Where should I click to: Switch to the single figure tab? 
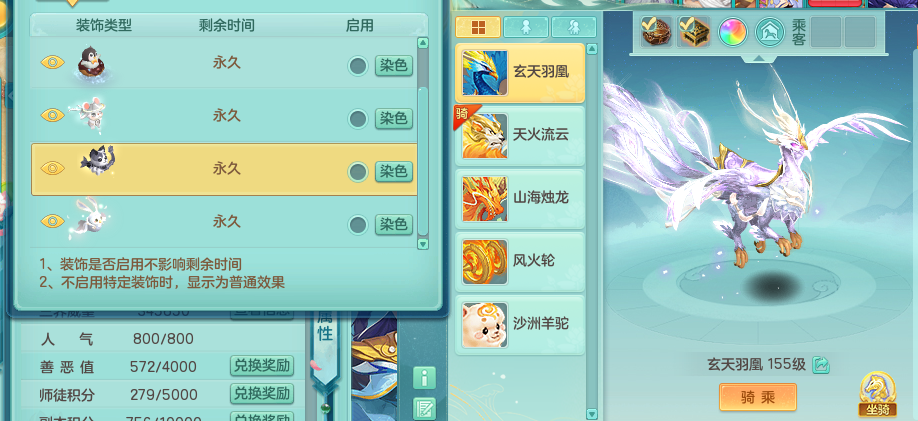point(526,28)
